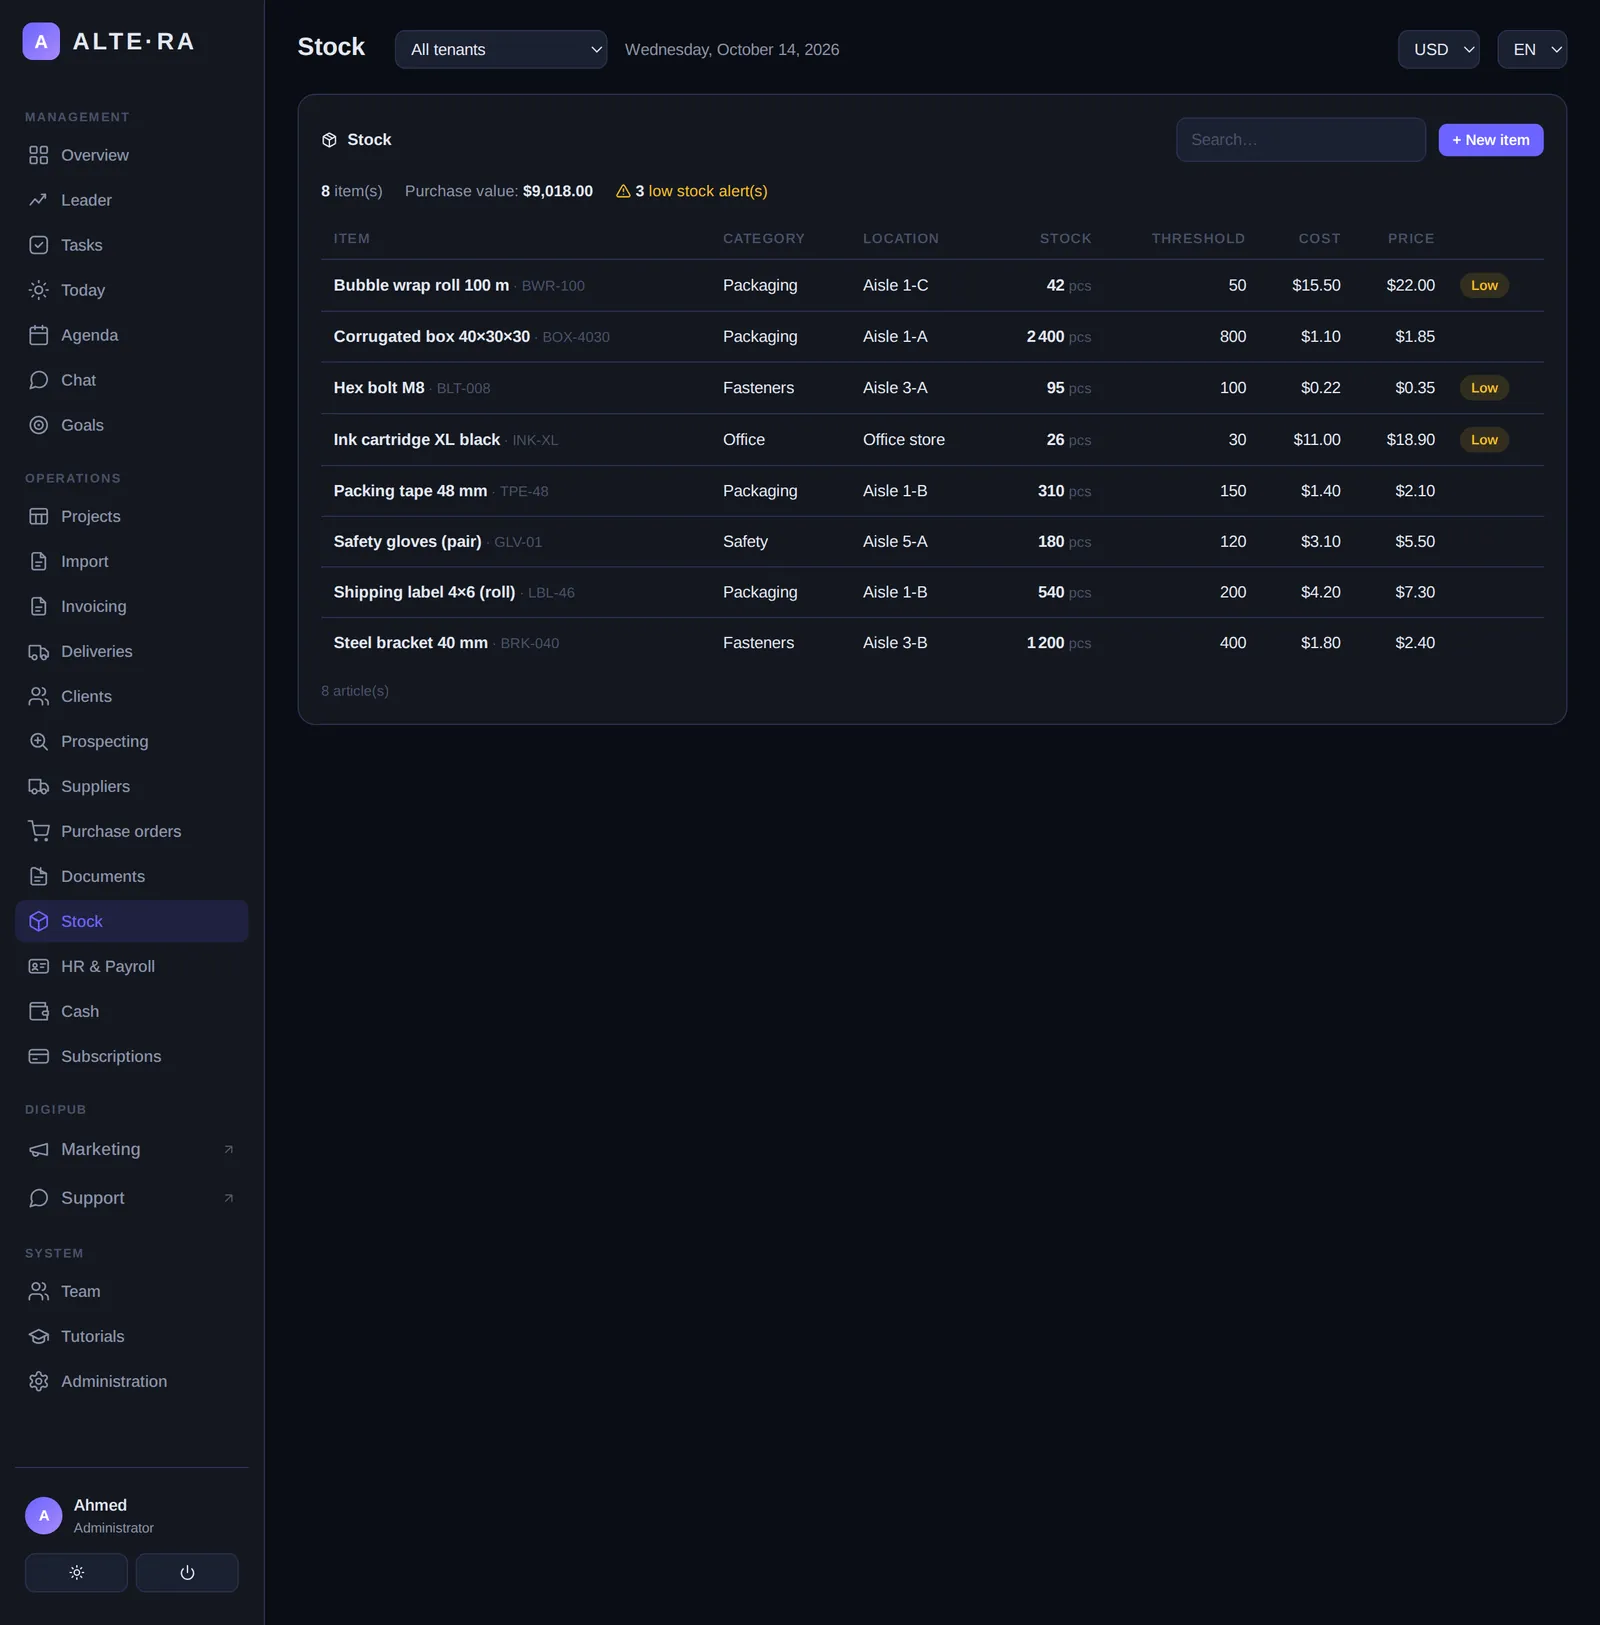Click the Marketing megaphone icon

click(38, 1150)
